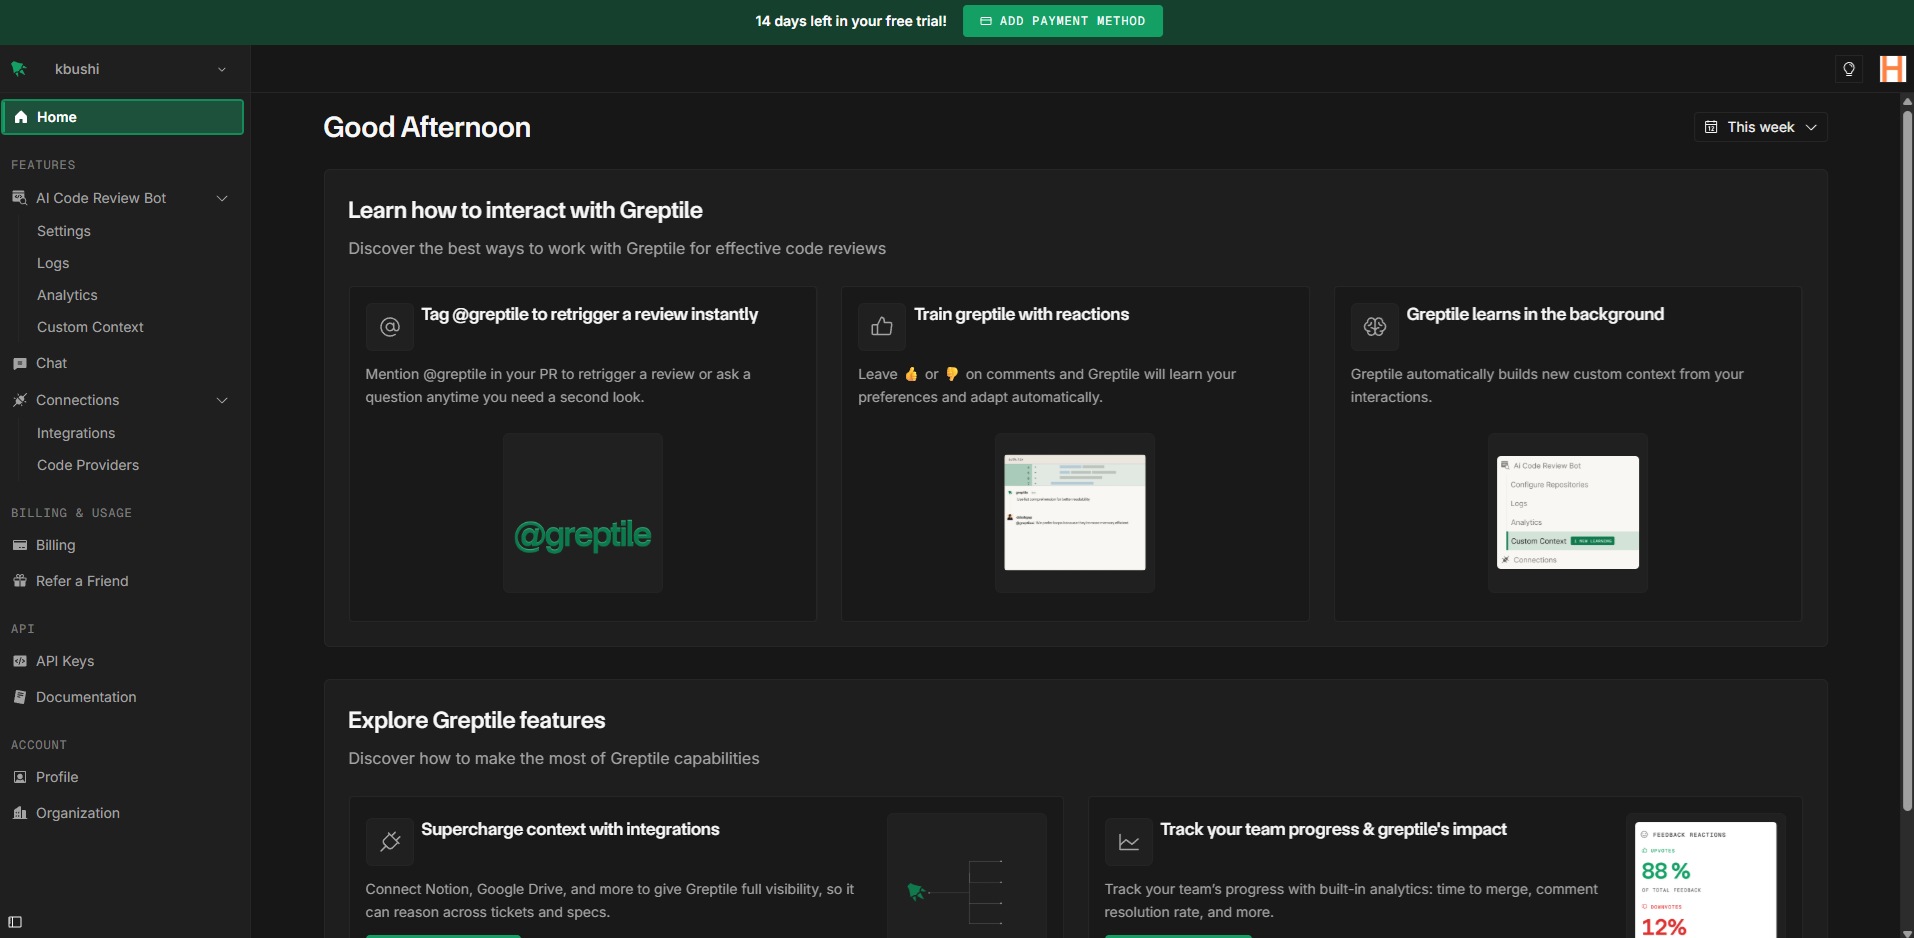Click the calendar icon in This week selector
Image resolution: width=1914 pixels, height=938 pixels.
tap(1711, 127)
